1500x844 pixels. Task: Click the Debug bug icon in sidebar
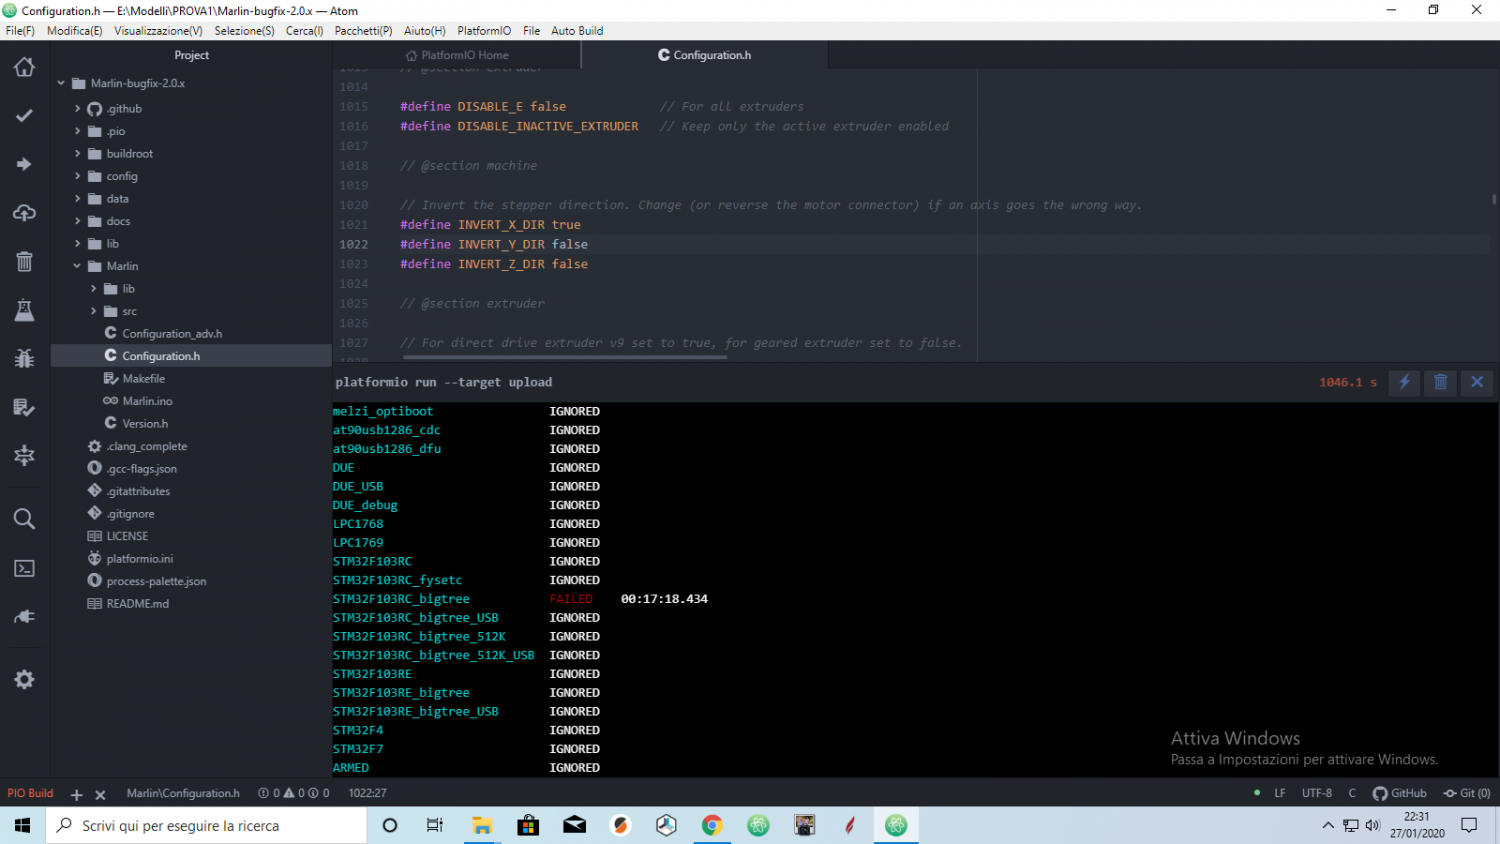tap(24, 358)
